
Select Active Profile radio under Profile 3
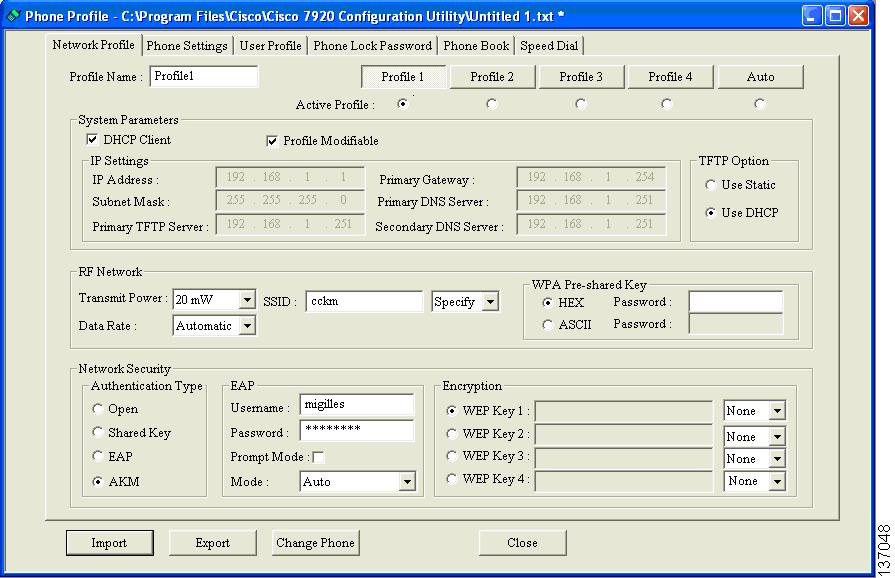click(x=580, y=104)
